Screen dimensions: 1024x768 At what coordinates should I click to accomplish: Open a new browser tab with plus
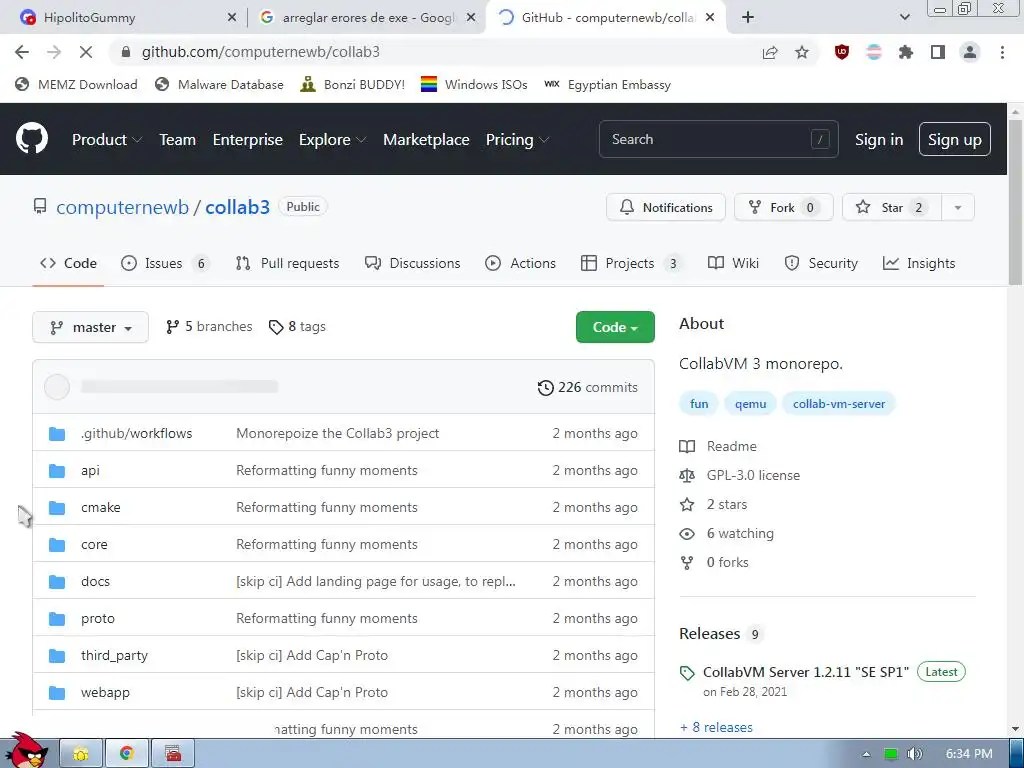point(748,18)
